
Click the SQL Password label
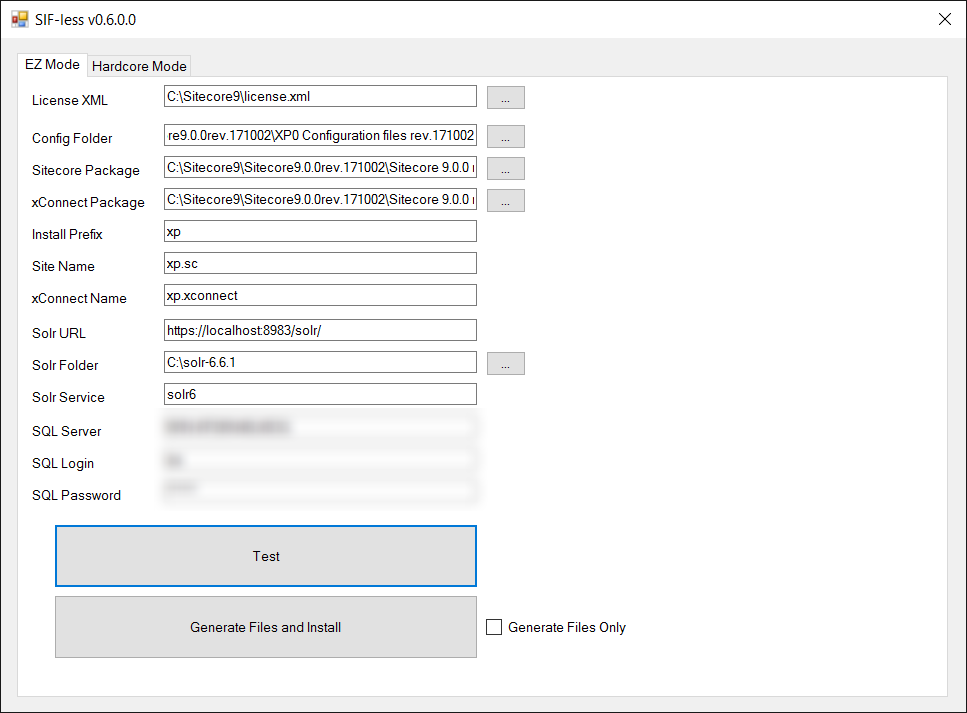tap(76, 495)
